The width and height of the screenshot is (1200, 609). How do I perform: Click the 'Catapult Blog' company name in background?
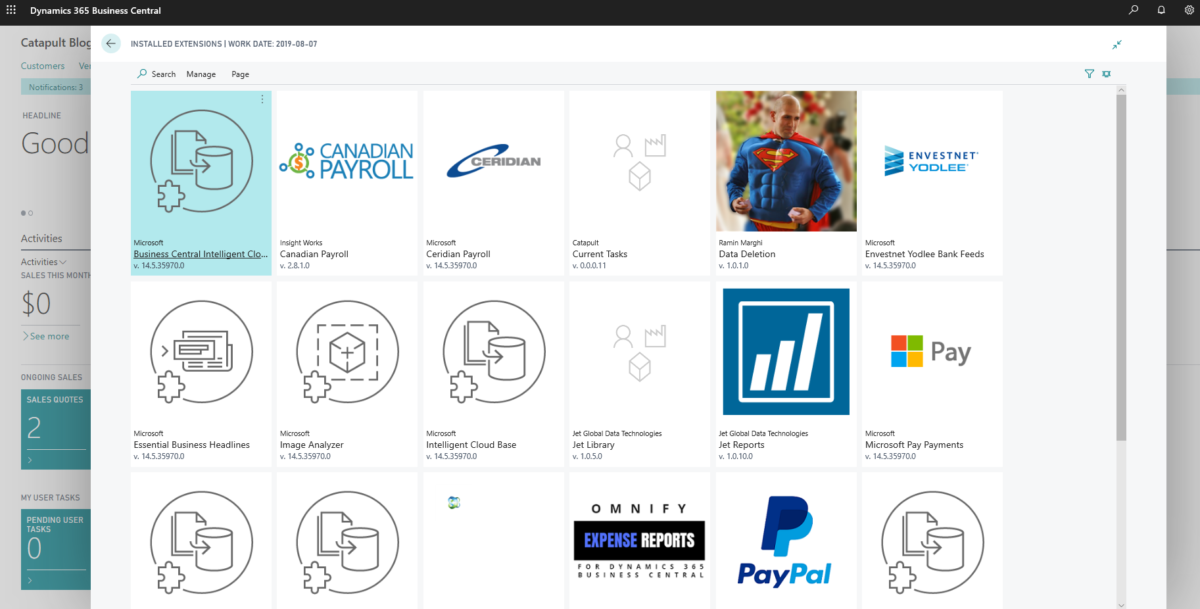56,43
